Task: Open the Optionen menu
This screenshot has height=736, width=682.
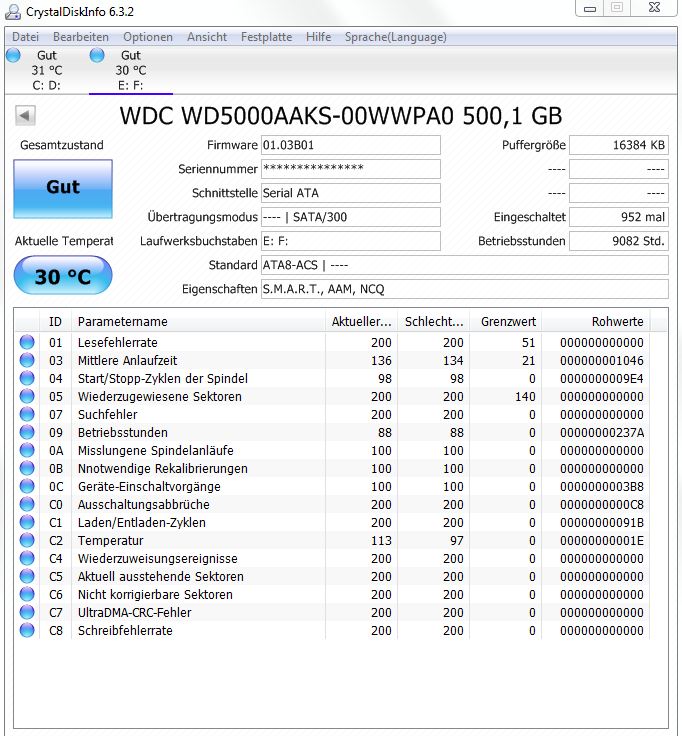Action: point(148,37)
